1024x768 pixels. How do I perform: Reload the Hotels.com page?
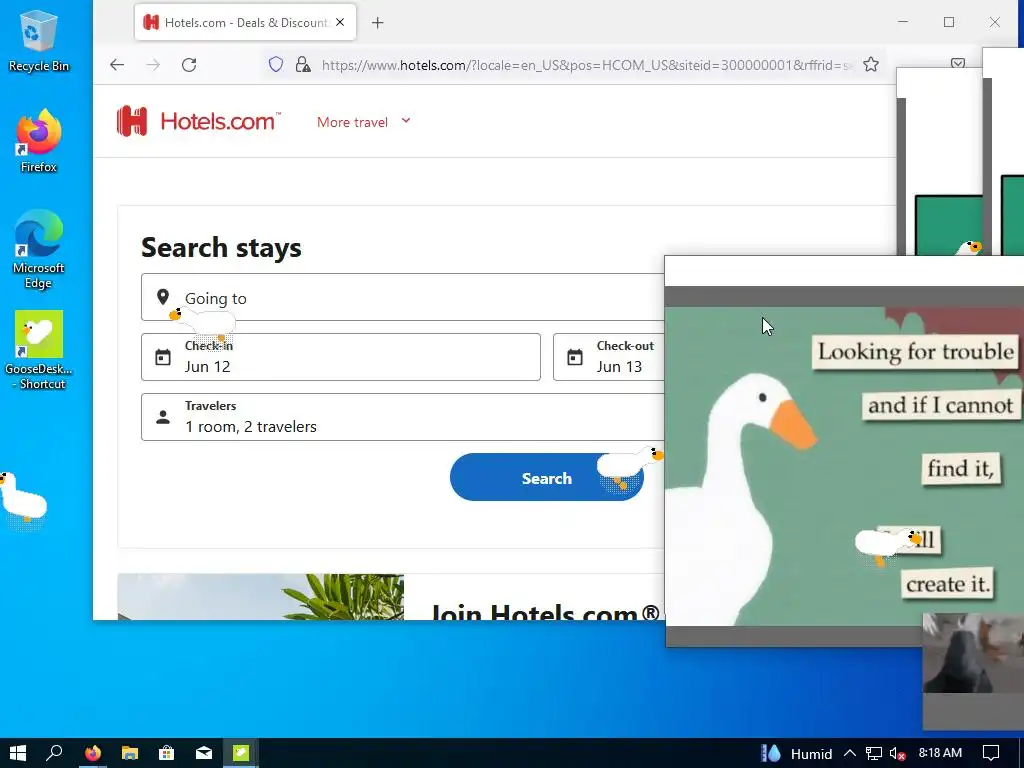click(189, 65)
